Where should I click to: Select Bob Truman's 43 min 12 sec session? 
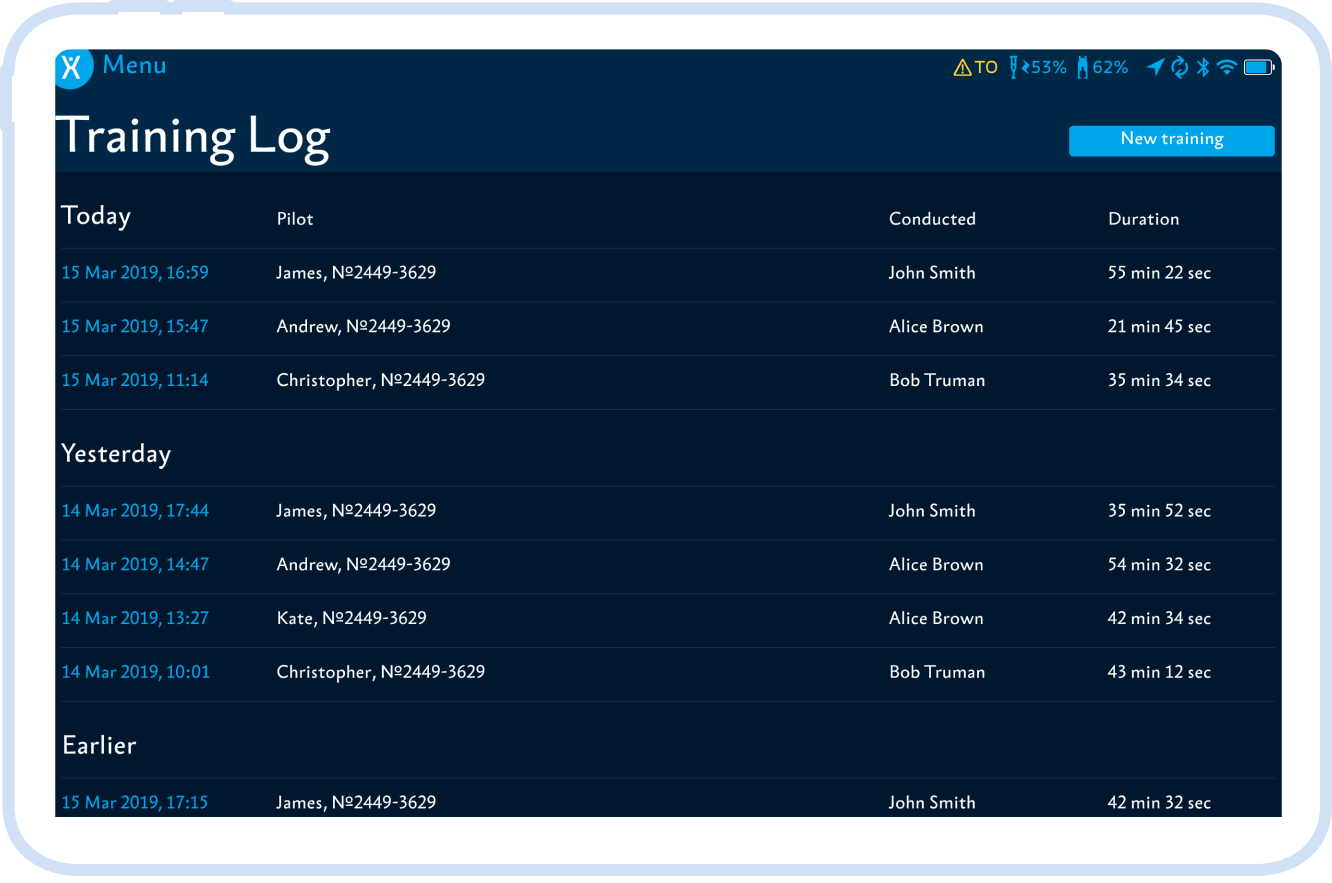click(135, 672)
